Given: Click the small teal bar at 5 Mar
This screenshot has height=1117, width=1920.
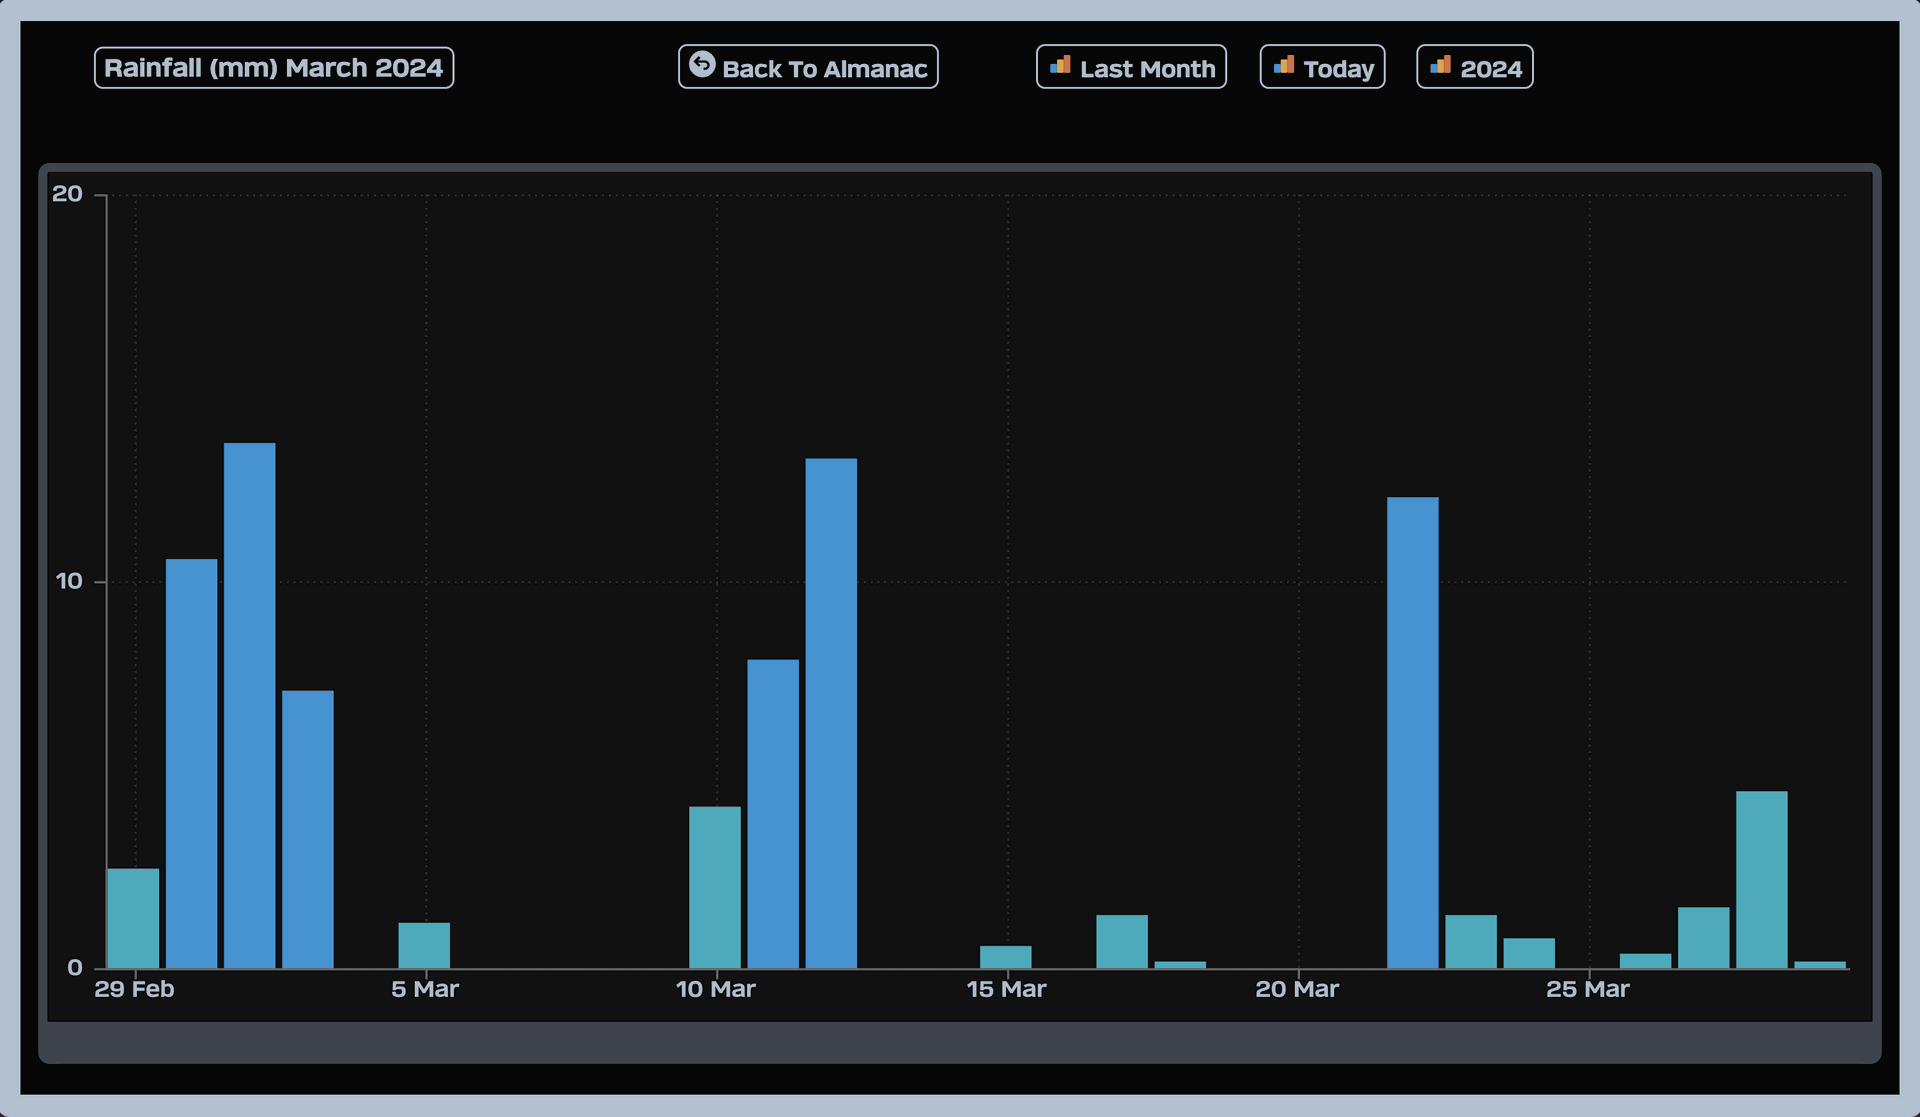Looking at the screenshot, I should pyautogui.click(x=424, y=945).
